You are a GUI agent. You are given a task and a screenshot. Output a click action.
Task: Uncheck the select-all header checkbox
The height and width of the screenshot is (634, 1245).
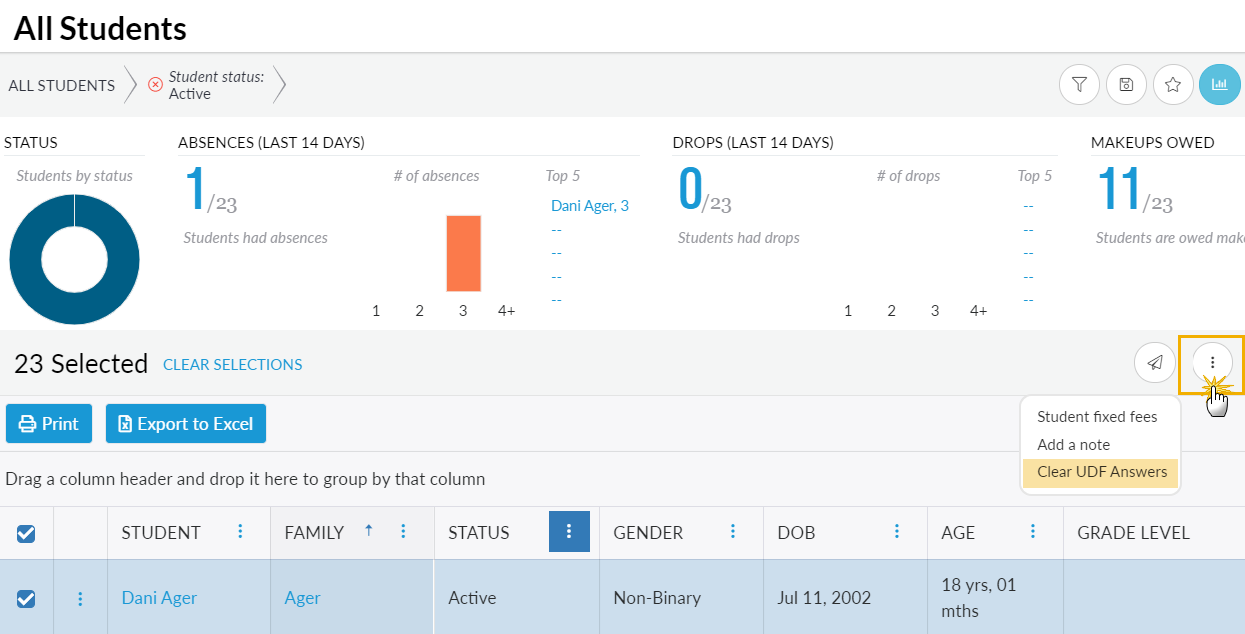click(26, 533)
